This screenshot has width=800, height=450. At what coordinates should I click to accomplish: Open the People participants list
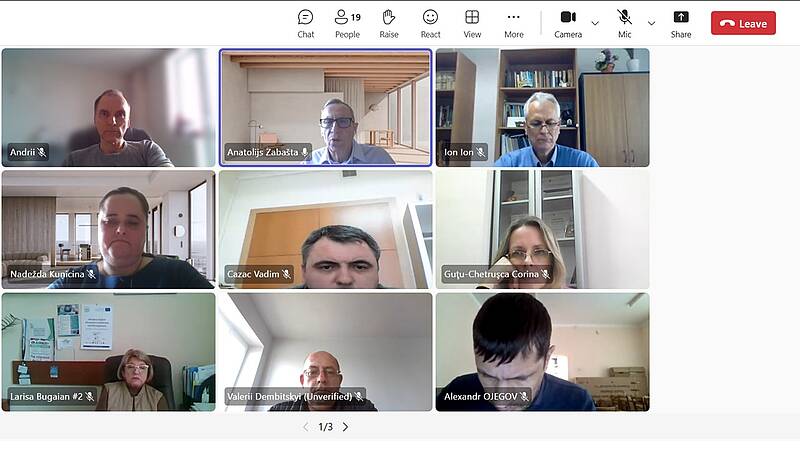347,22
